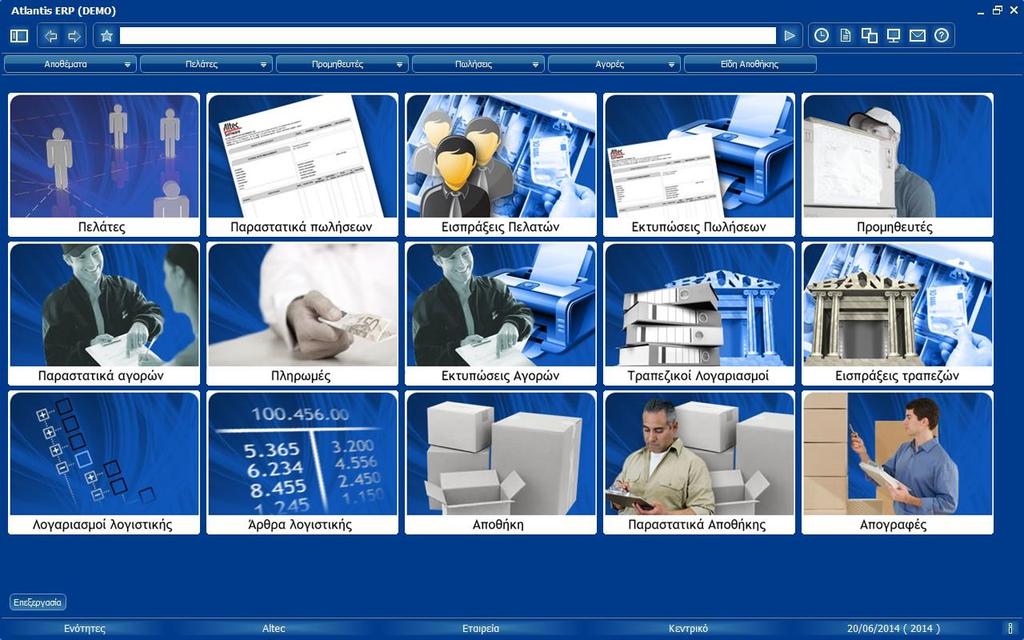Click the address bar input field
This screenshot has height=640, width=1024.
click(x=447, y=36)
